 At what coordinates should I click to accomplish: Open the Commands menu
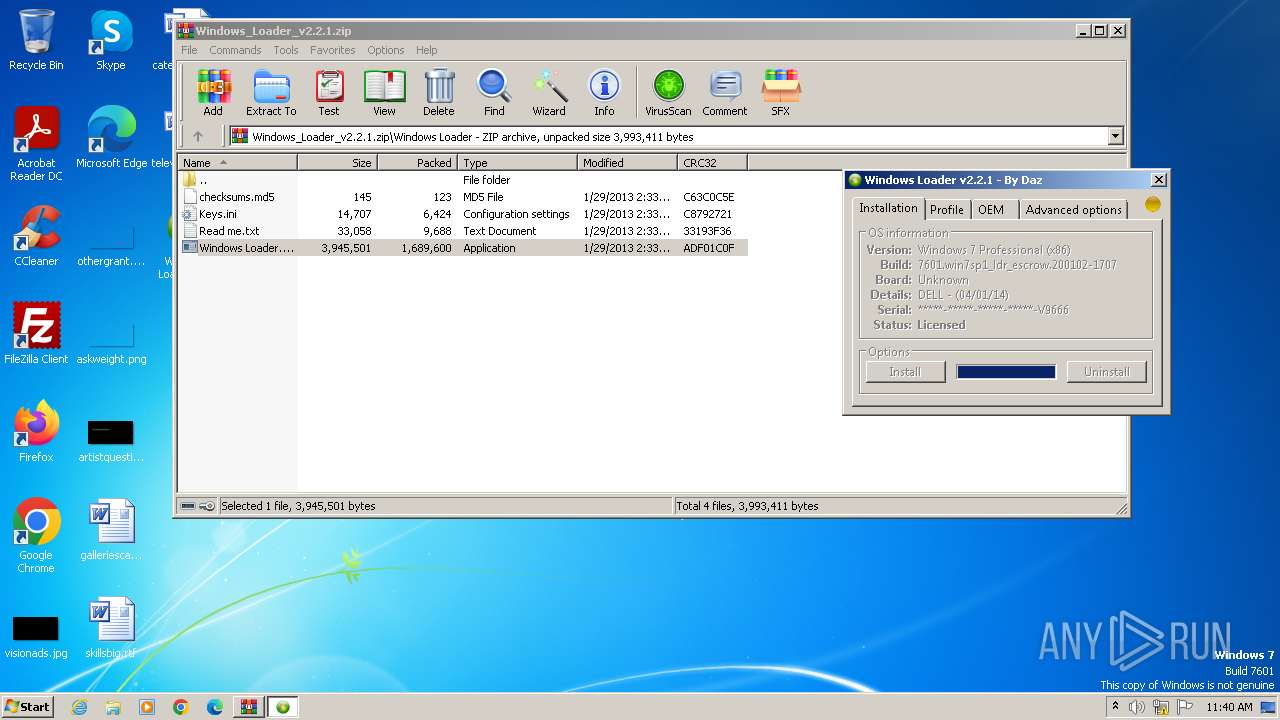[x=235, y=50]
